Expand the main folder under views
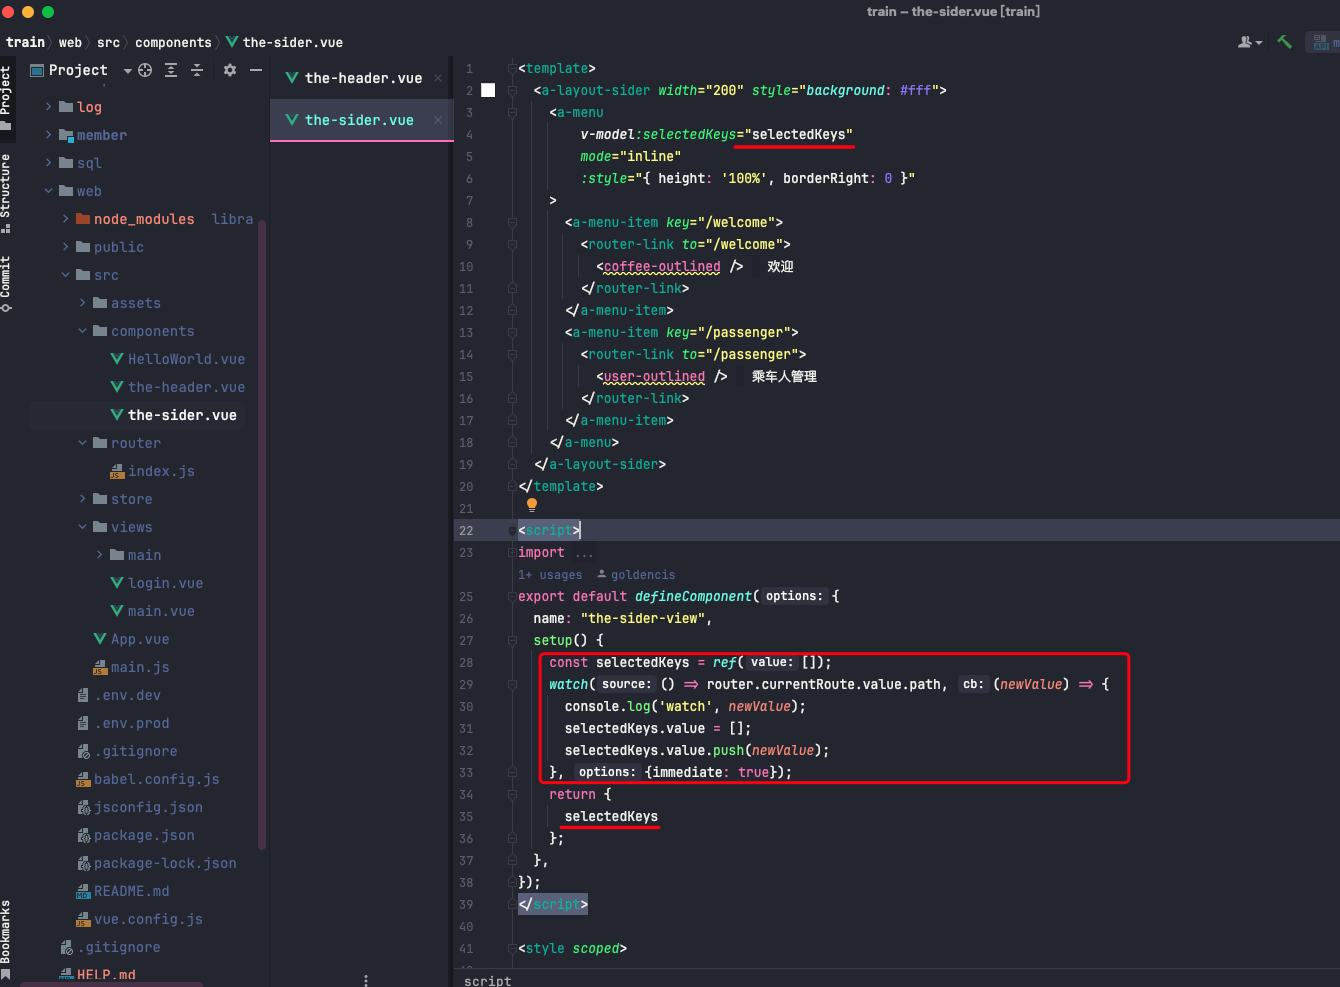 point(99,555)
